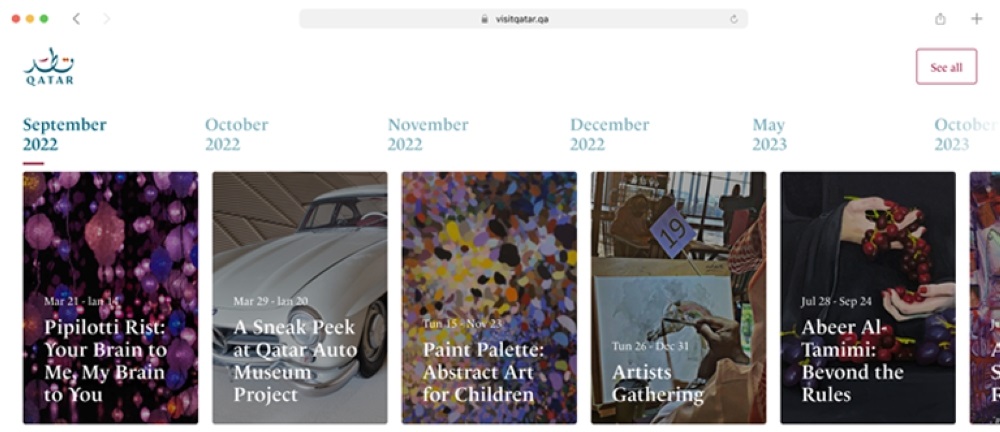Image resolution: width=1000 pixels, height=432 pixels.
Task: Open the Safari share icon
Action: click(x=940, y=19)
